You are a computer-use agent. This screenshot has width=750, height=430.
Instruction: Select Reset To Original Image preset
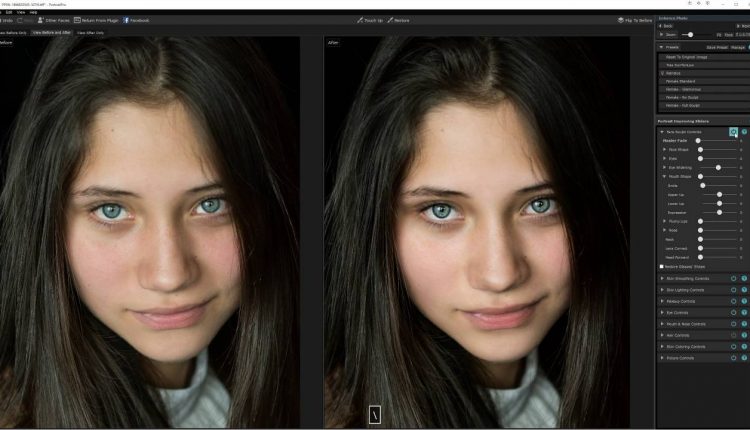coord(704,57)
